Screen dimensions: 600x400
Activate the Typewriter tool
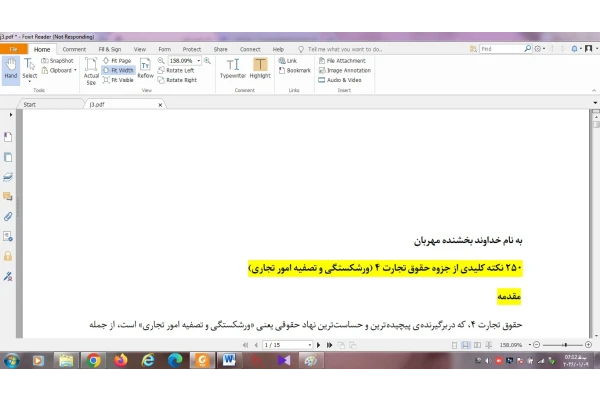233,69
